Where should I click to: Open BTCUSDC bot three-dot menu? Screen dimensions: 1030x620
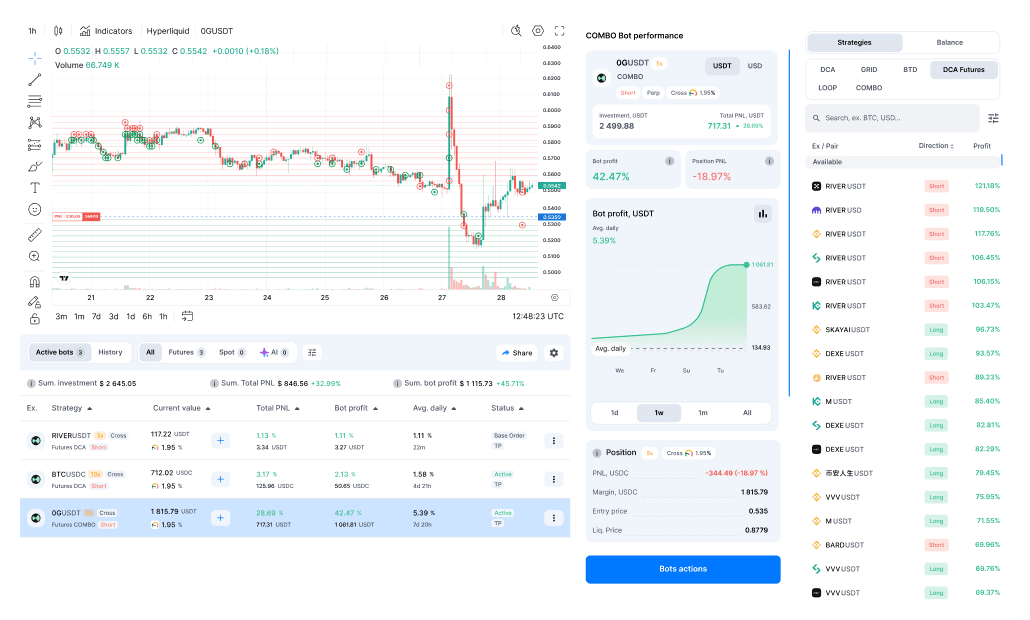[x=554, y=479]
